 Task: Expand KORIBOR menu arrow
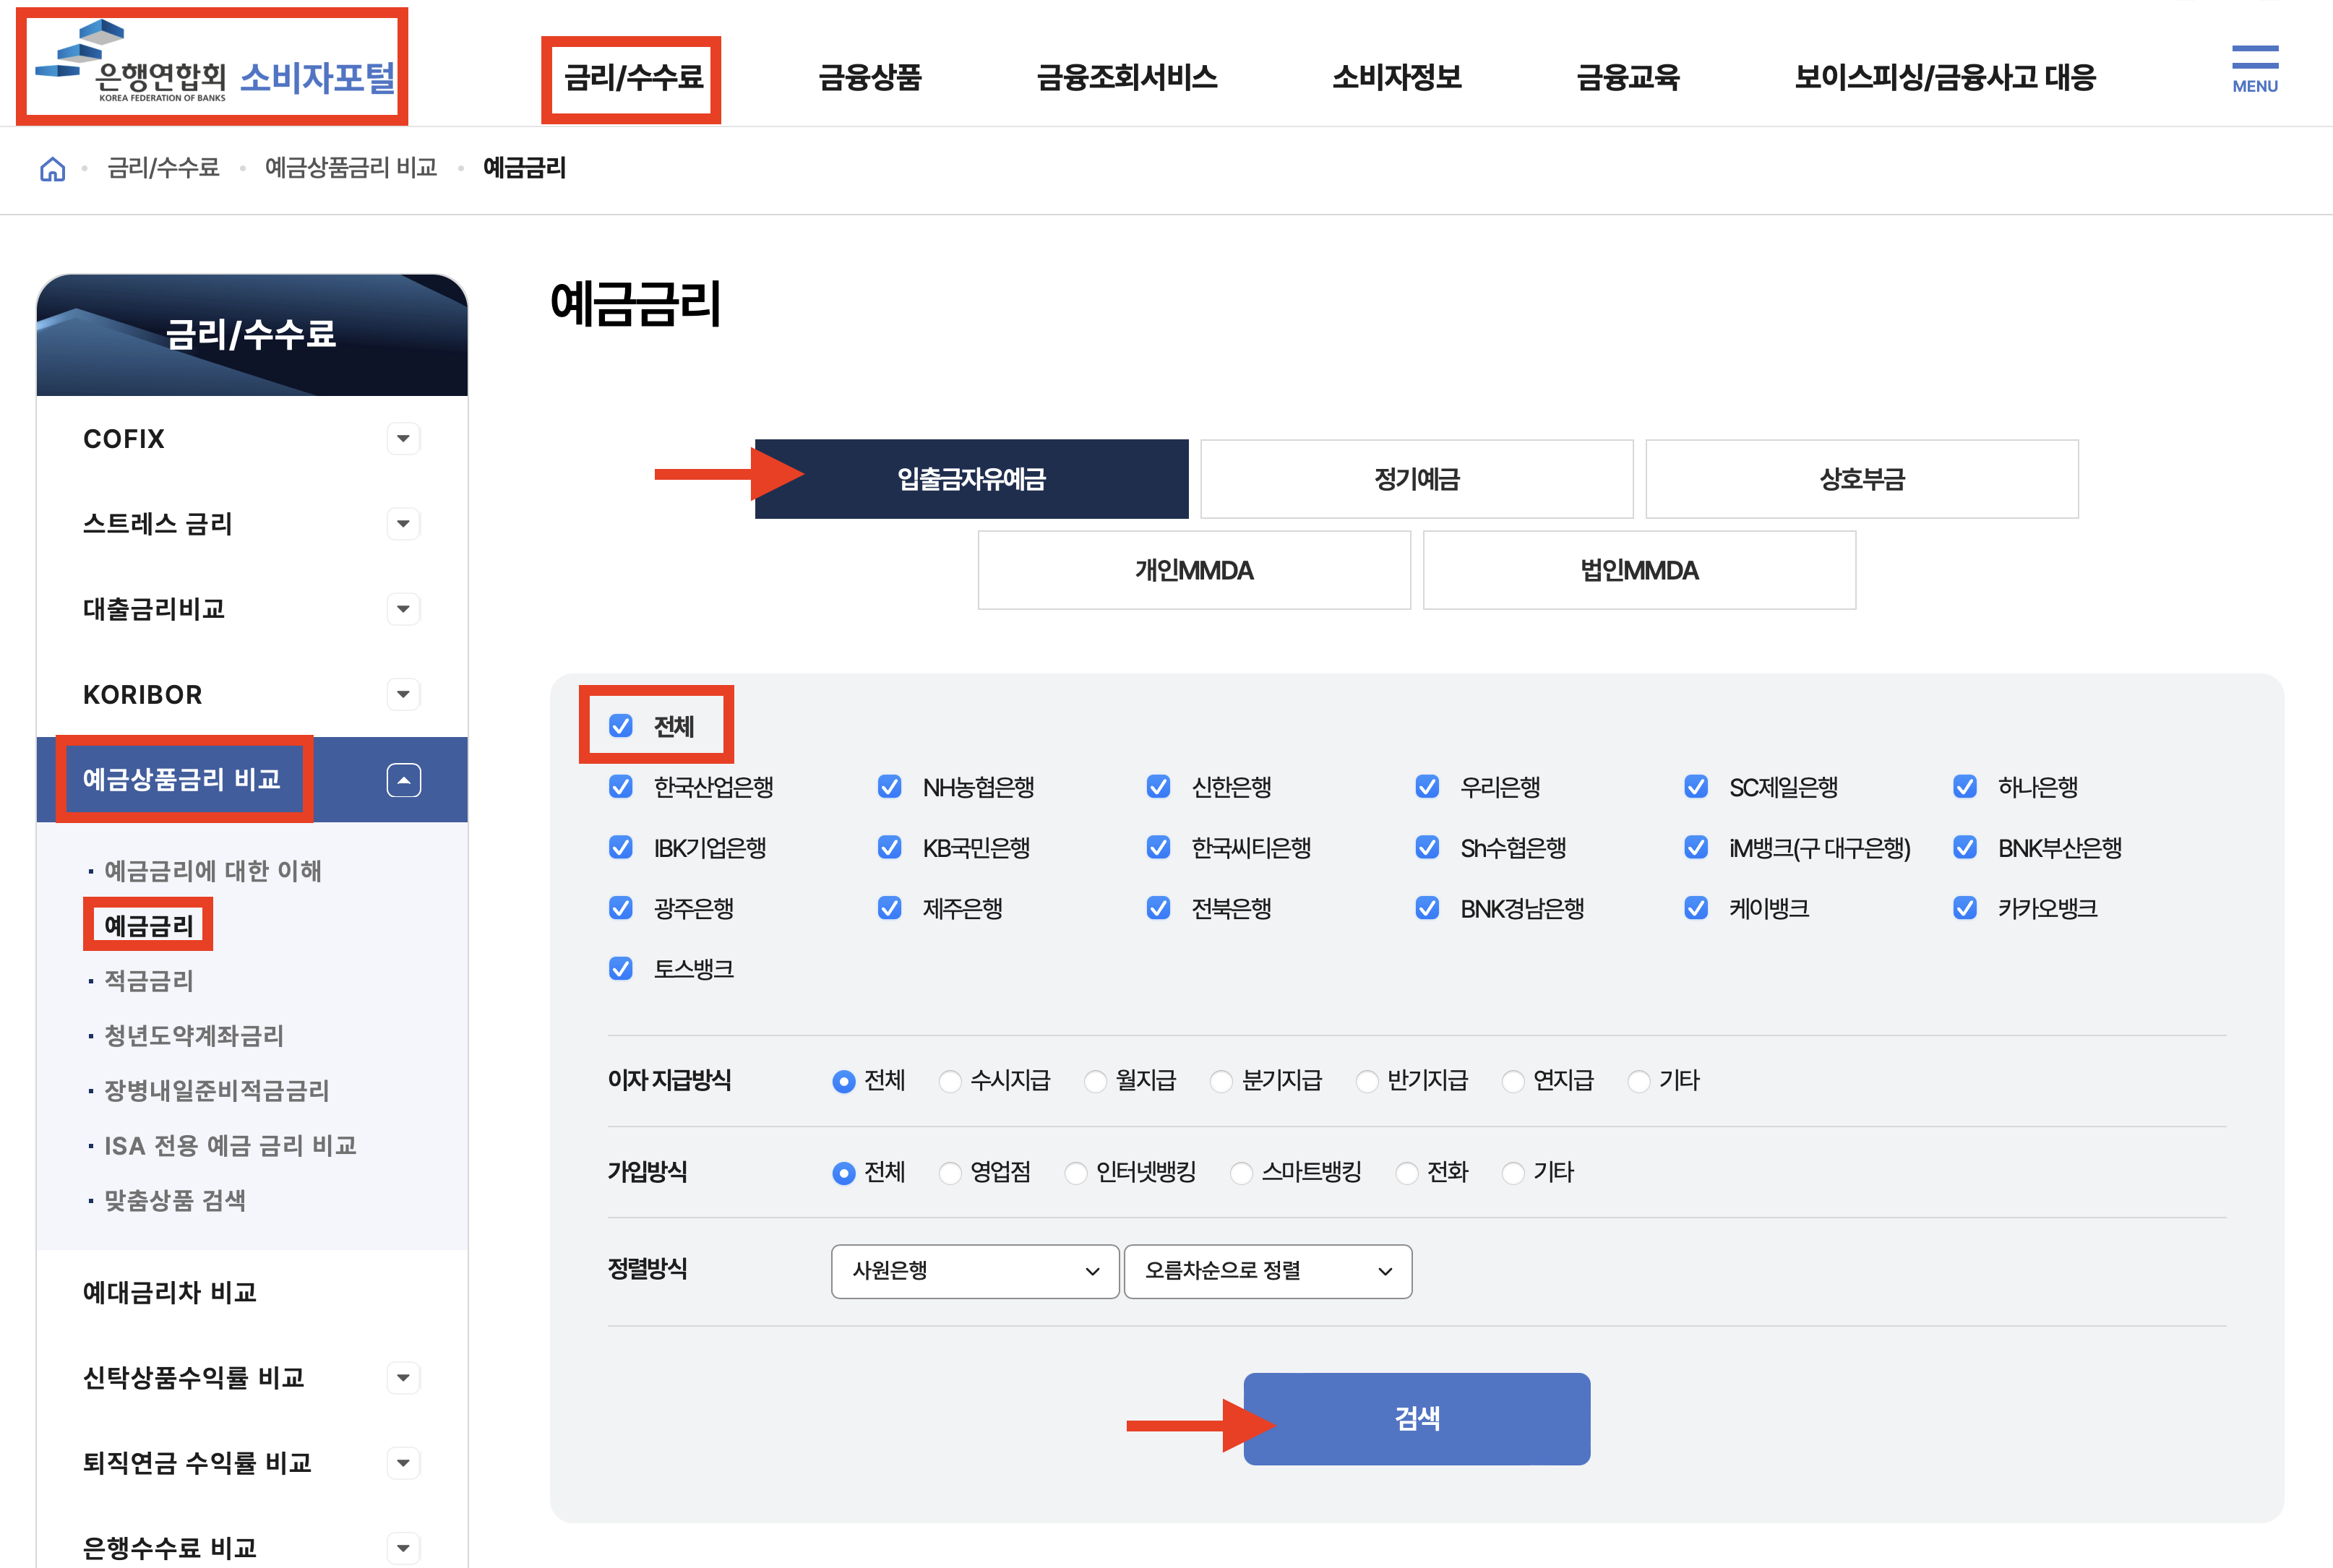coord(403,694)
